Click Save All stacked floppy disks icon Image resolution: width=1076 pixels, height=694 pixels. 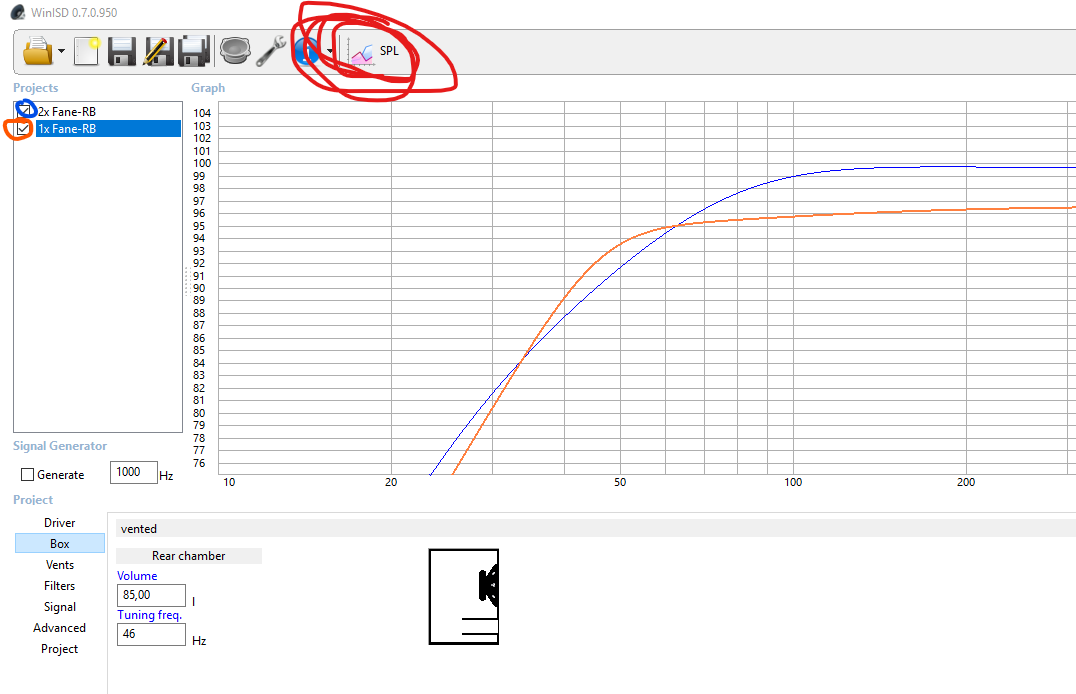point(193,51)
